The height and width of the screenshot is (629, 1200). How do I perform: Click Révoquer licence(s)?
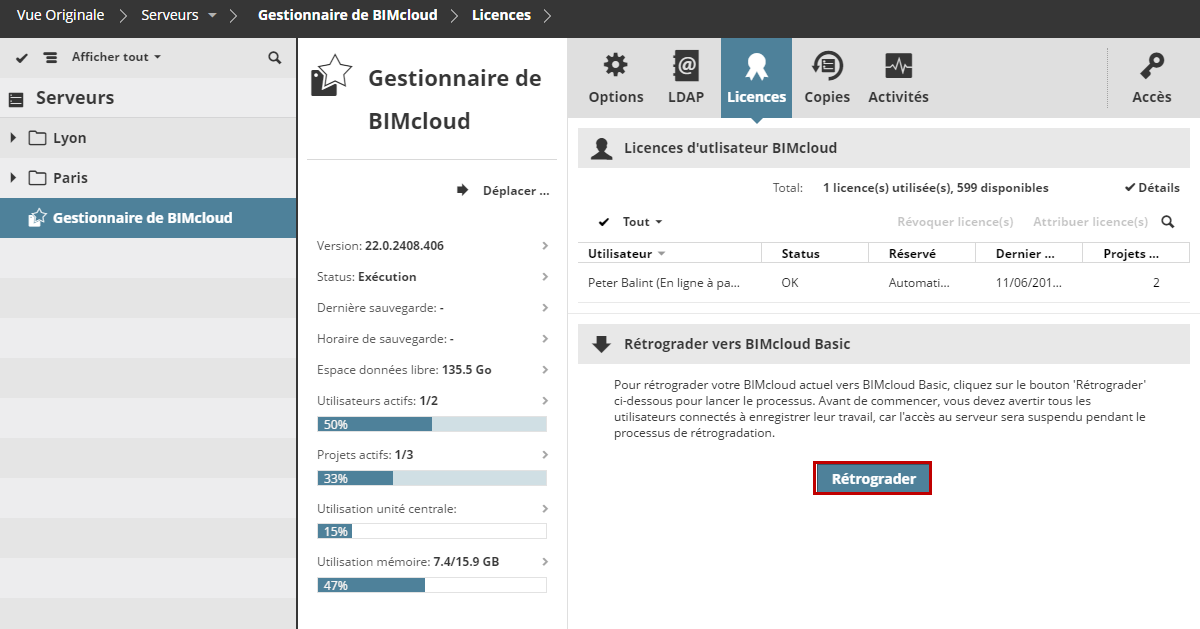(955, 222)
